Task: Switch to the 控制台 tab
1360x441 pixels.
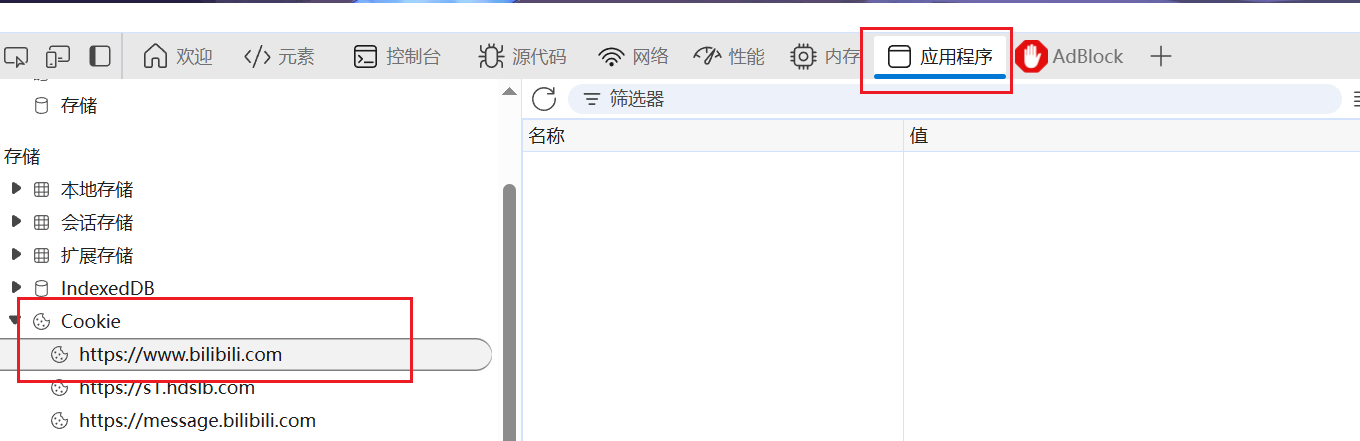Action: [x=398, y=57]
